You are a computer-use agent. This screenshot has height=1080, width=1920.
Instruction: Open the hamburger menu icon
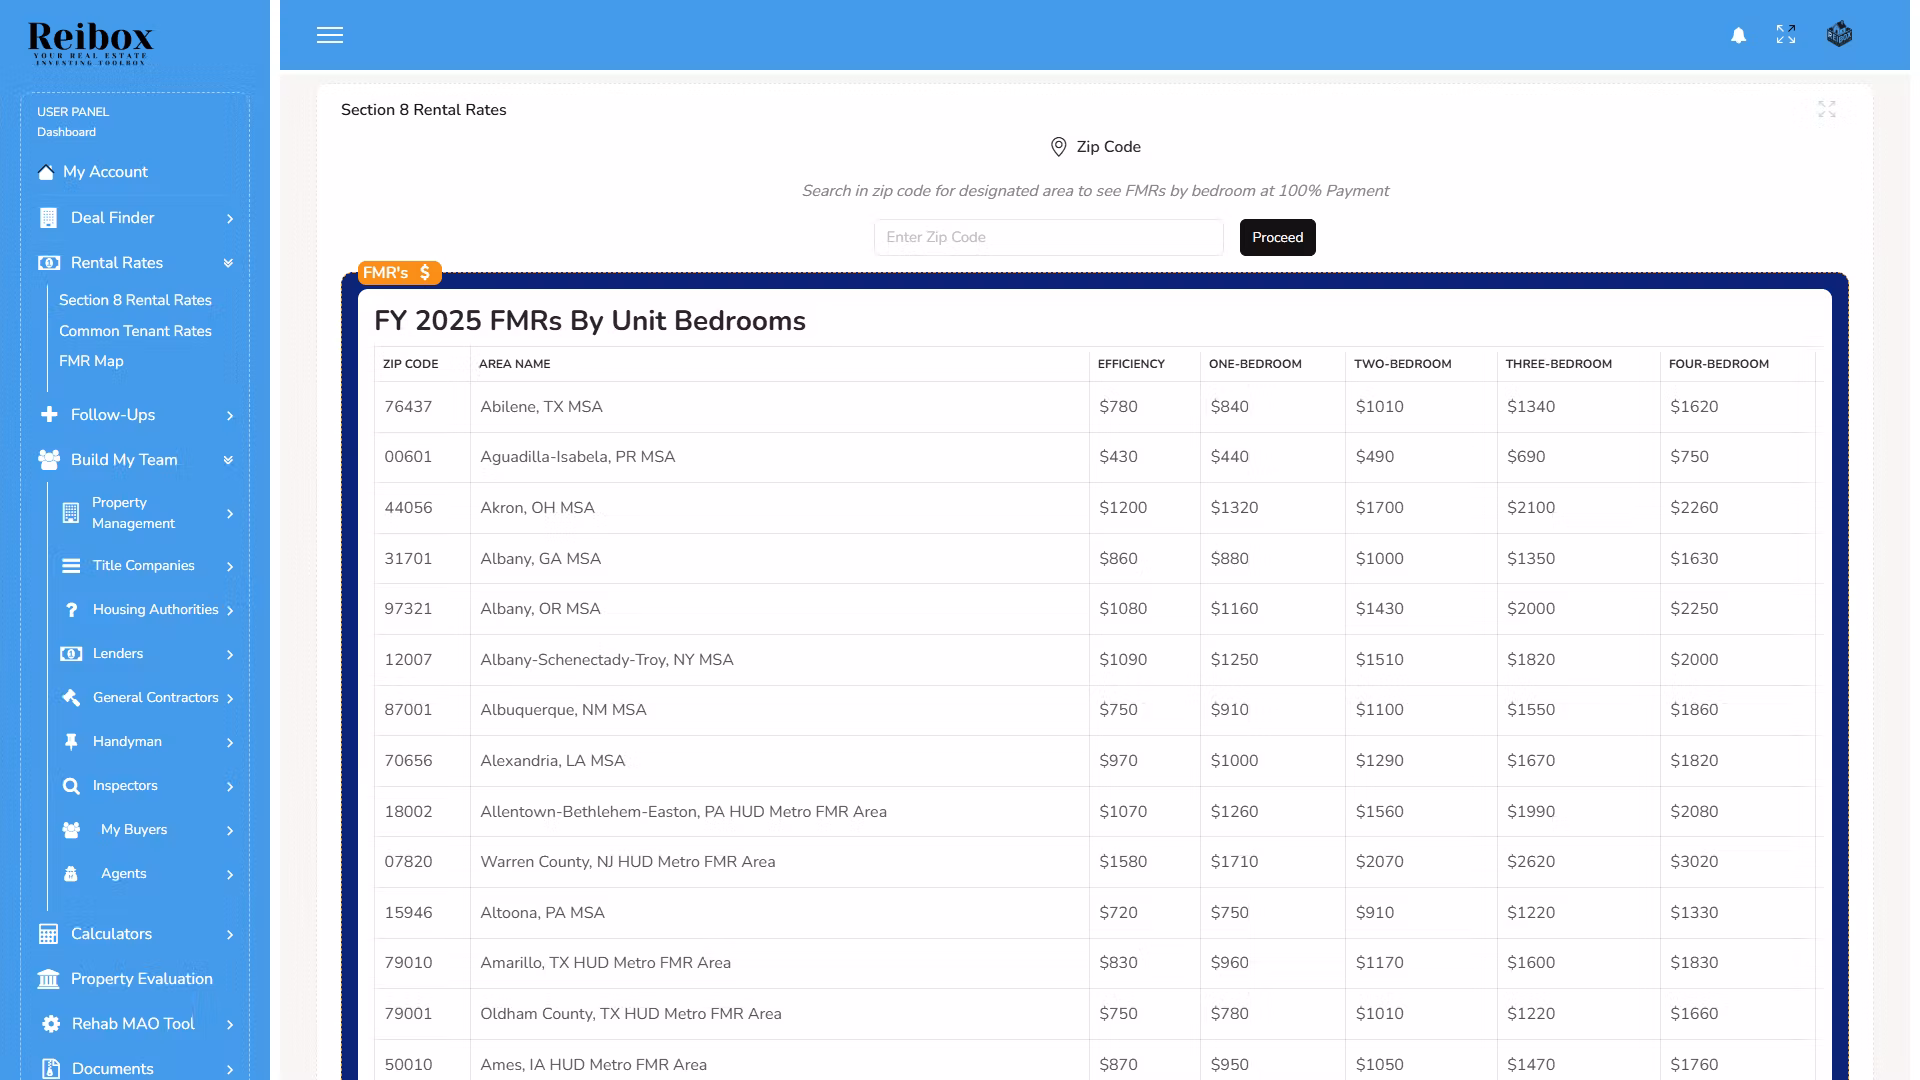coord(330,35)
